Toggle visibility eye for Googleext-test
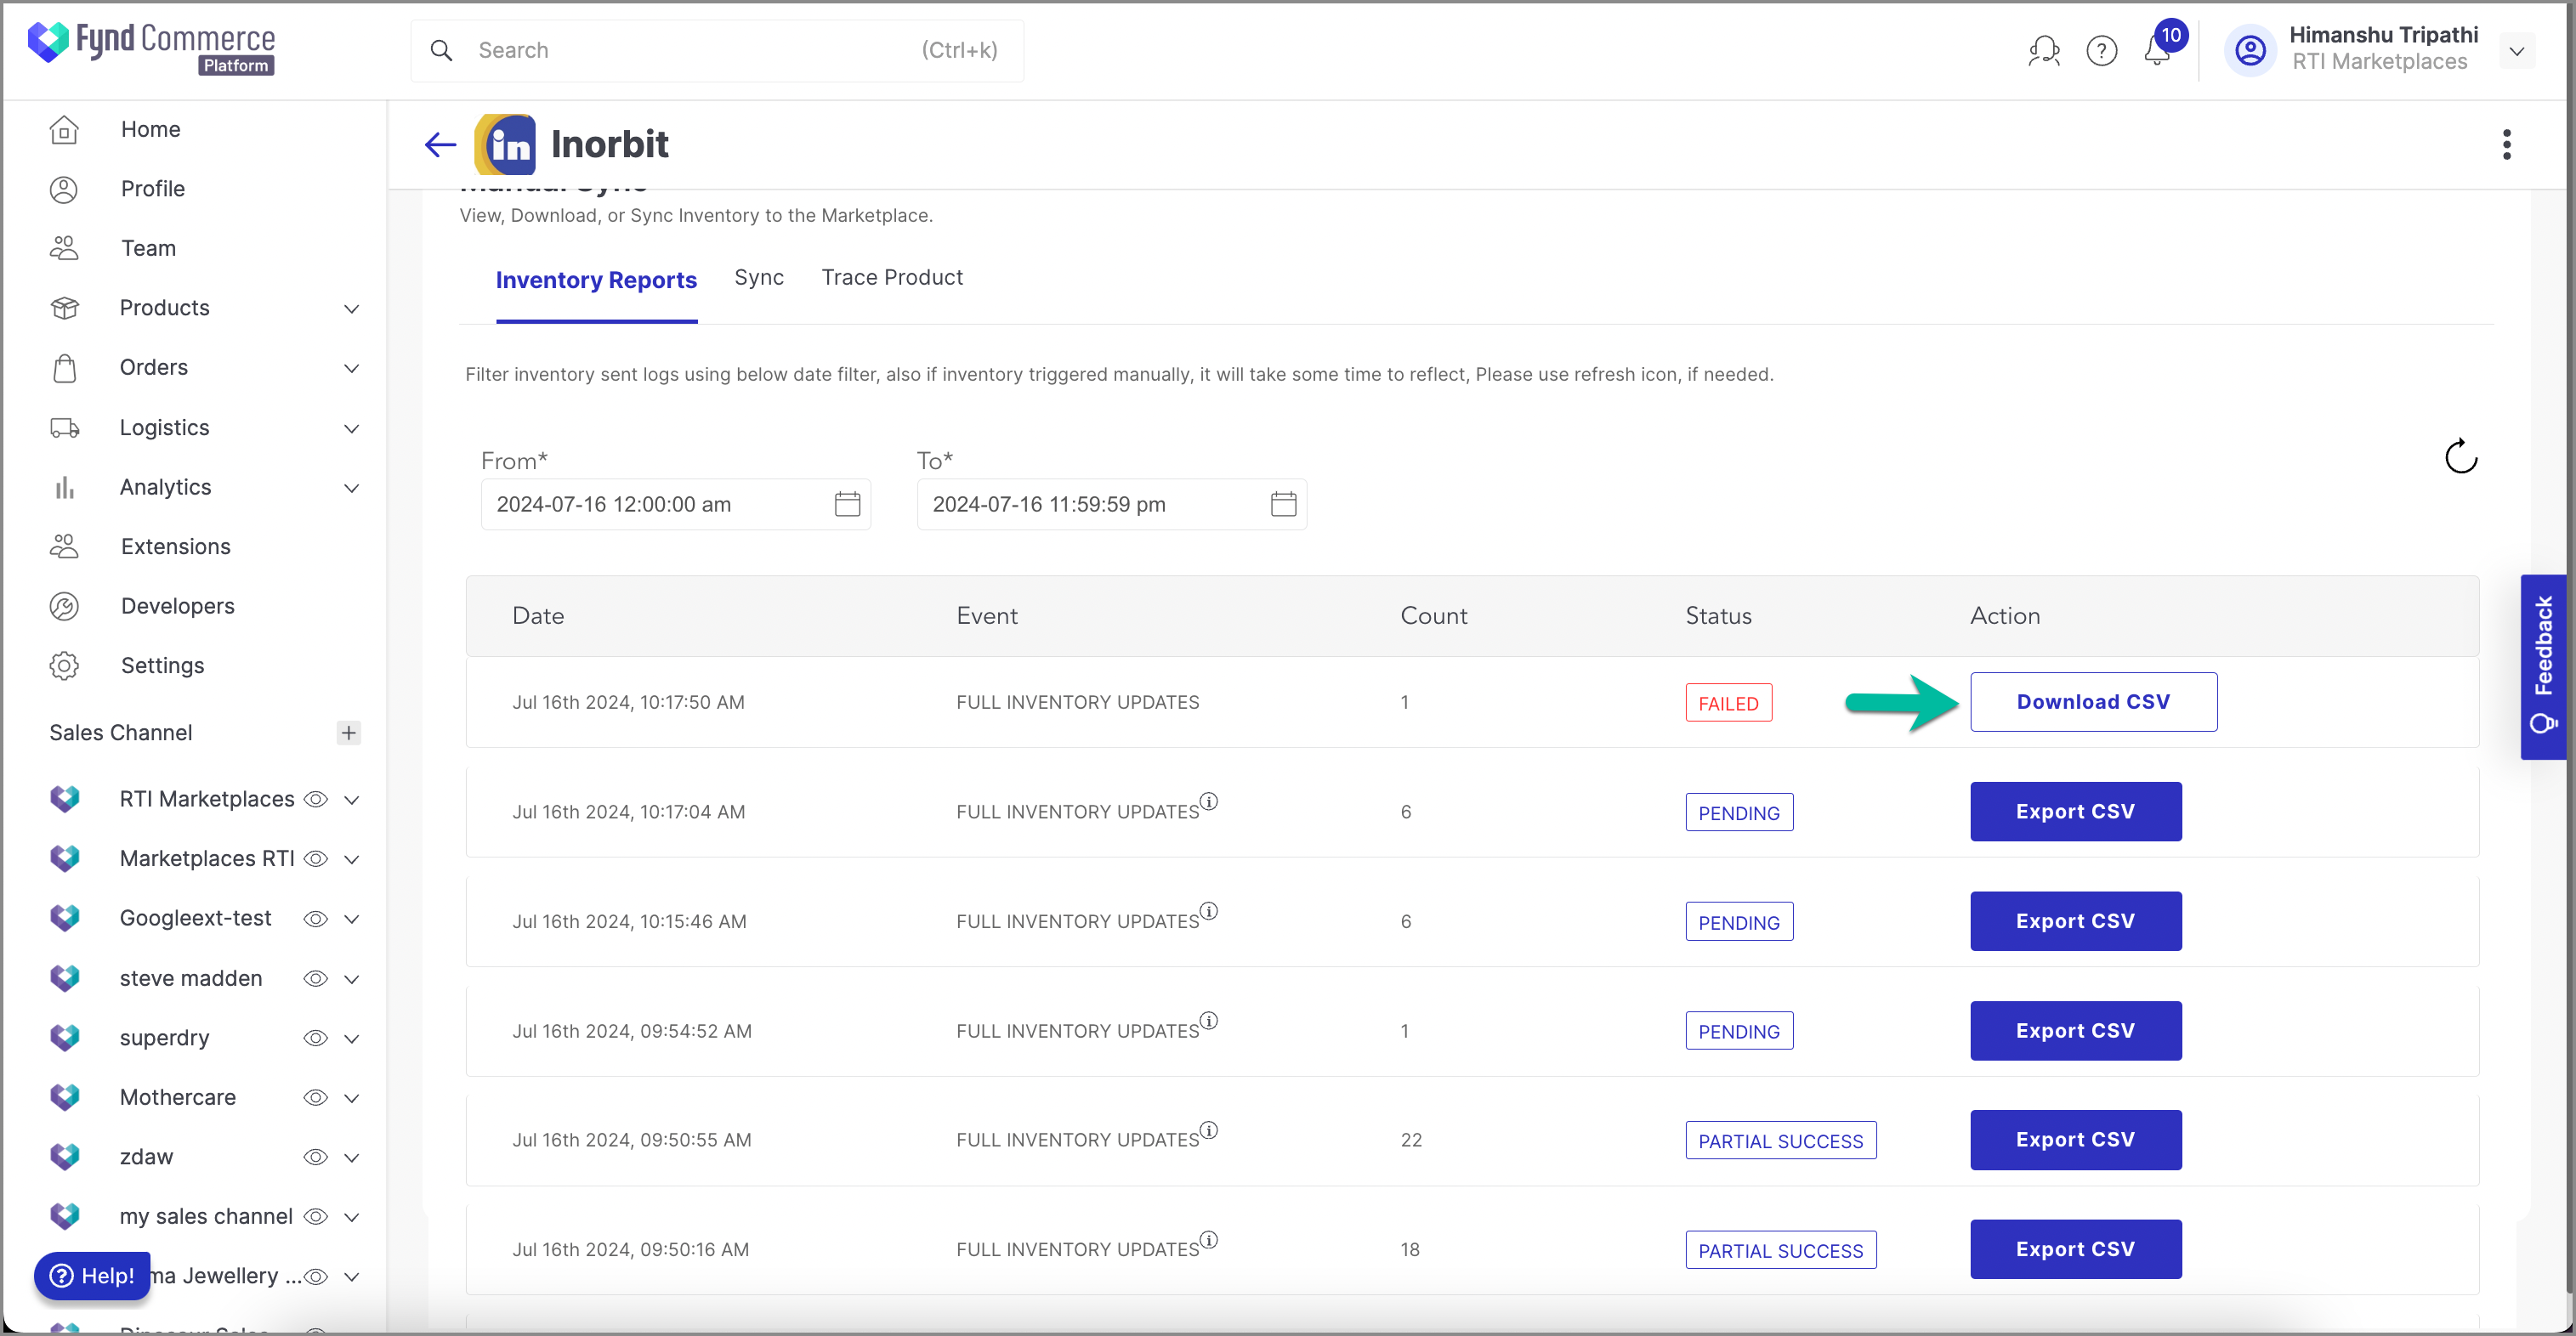The height and width of the screenshot is (1336, 2576). tap(316, 919)
